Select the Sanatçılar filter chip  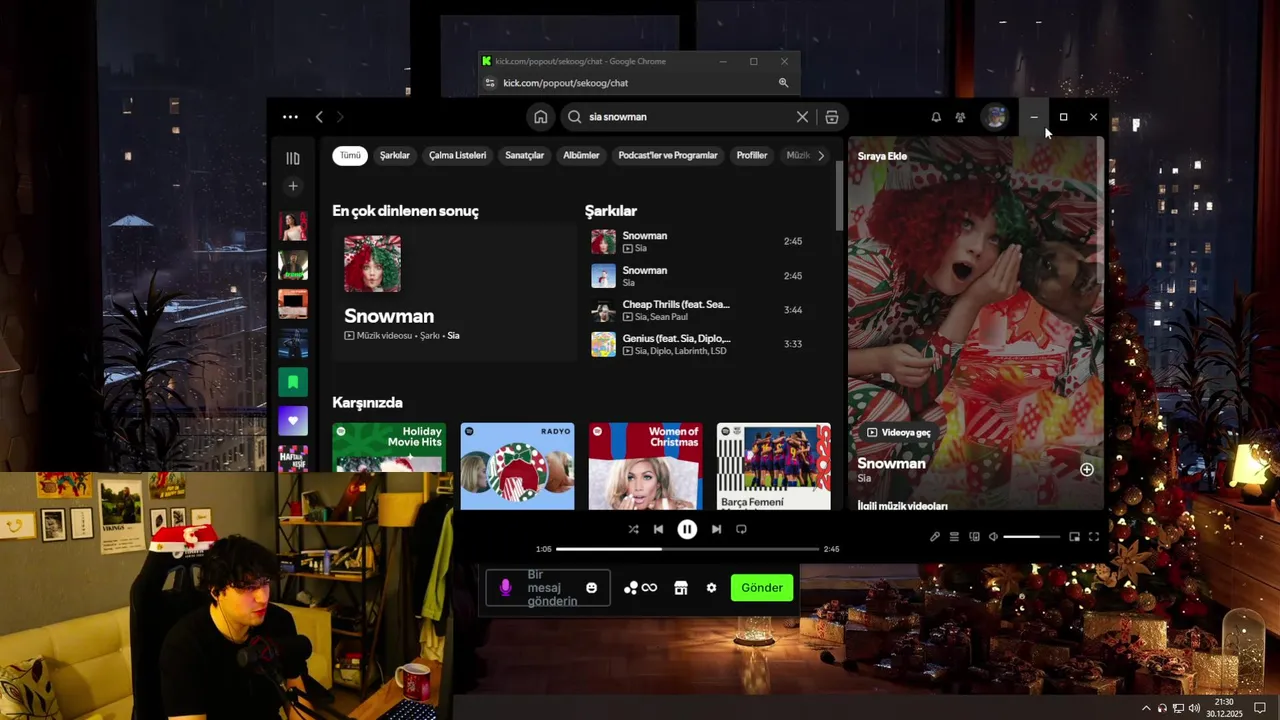click(x=525, y=155)
